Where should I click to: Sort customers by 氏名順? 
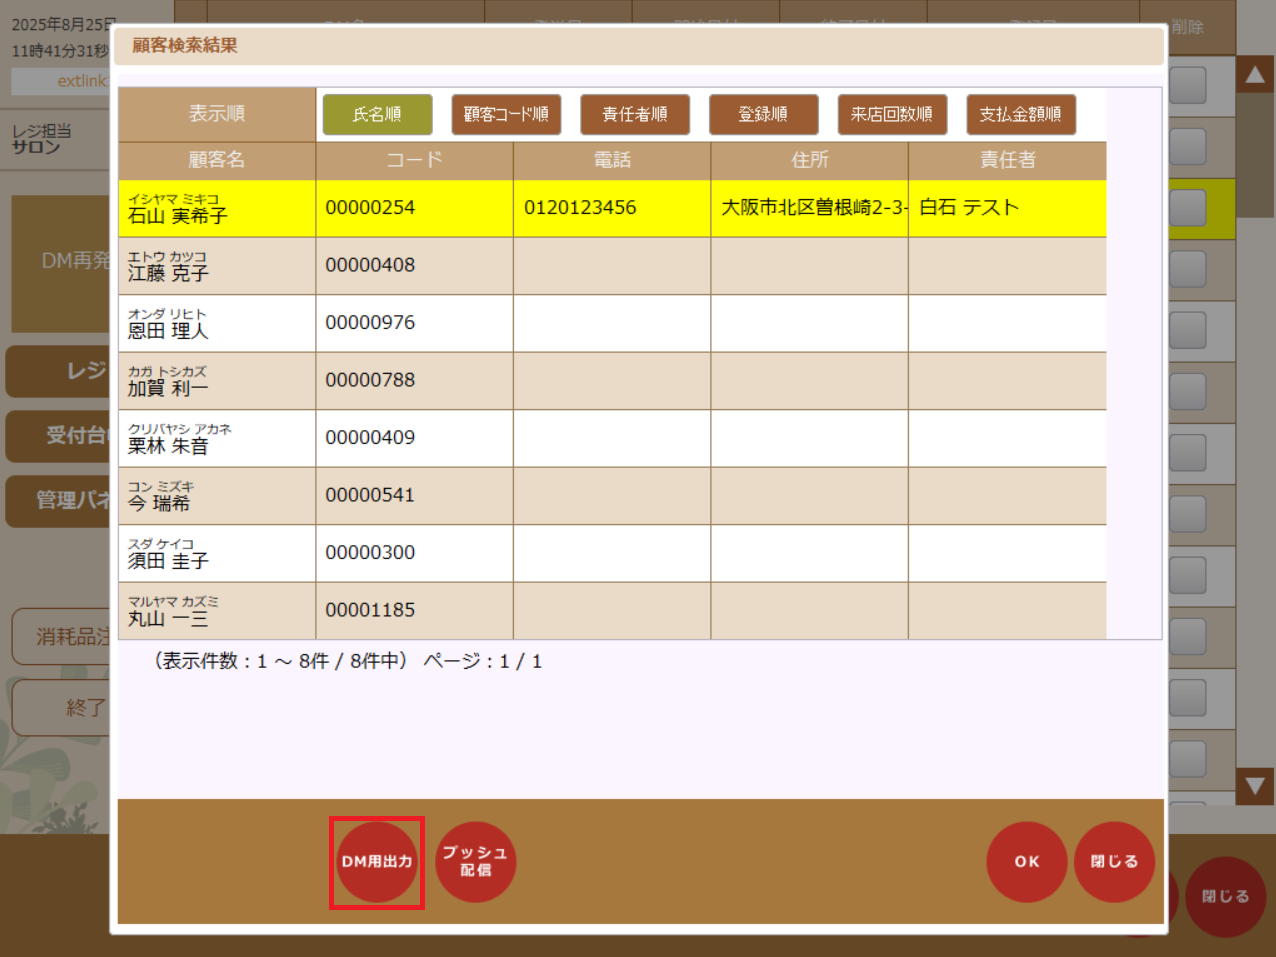click(x=376, y=114)
